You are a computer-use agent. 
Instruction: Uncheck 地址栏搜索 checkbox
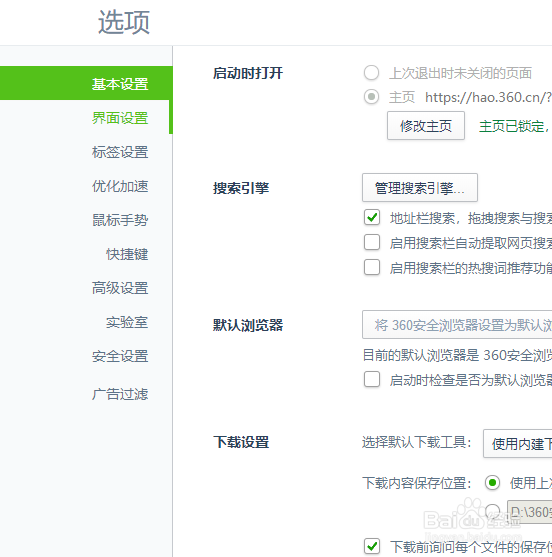(372, 217)
